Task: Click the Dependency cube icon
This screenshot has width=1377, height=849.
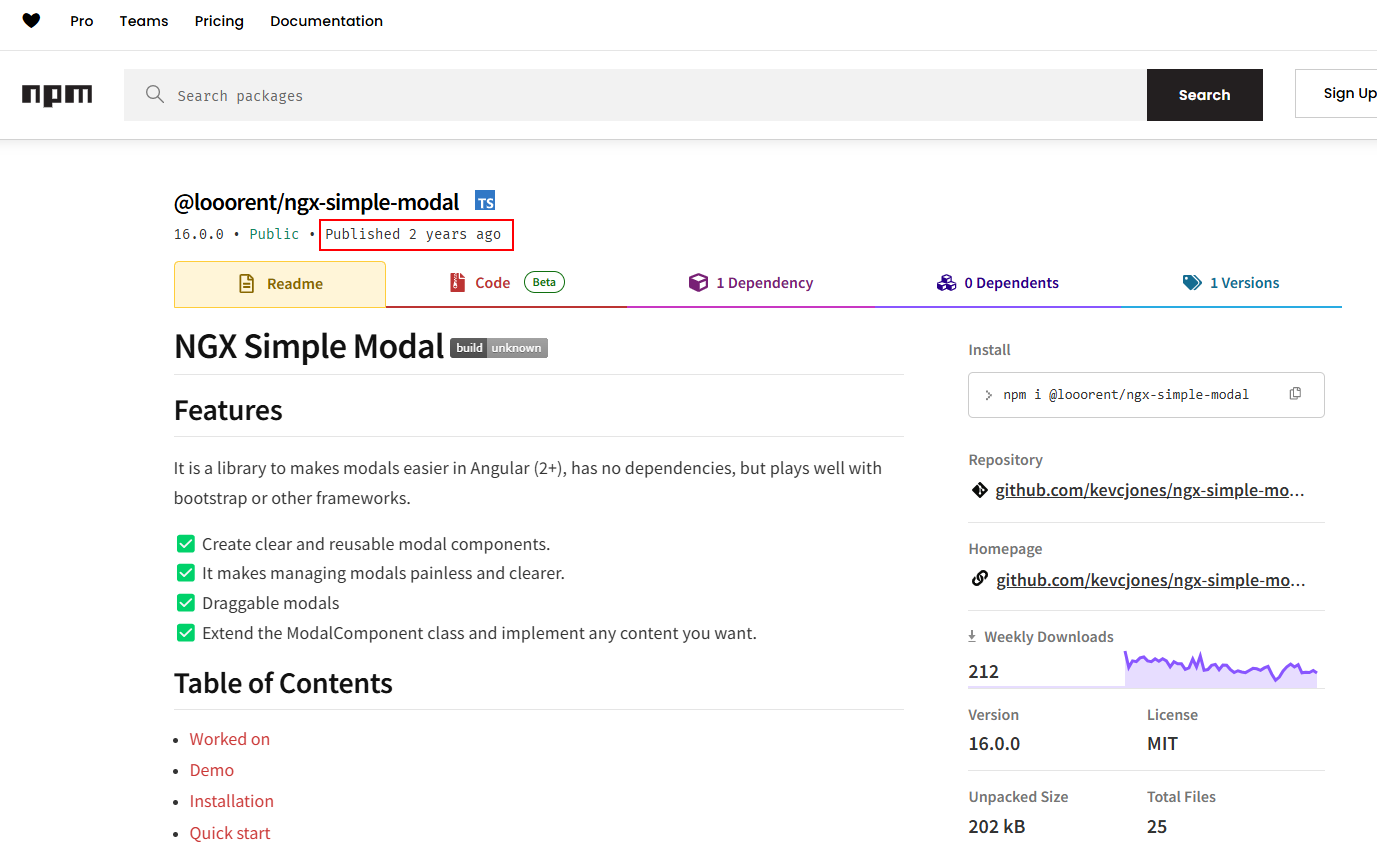Action: [x=698, y=283]
